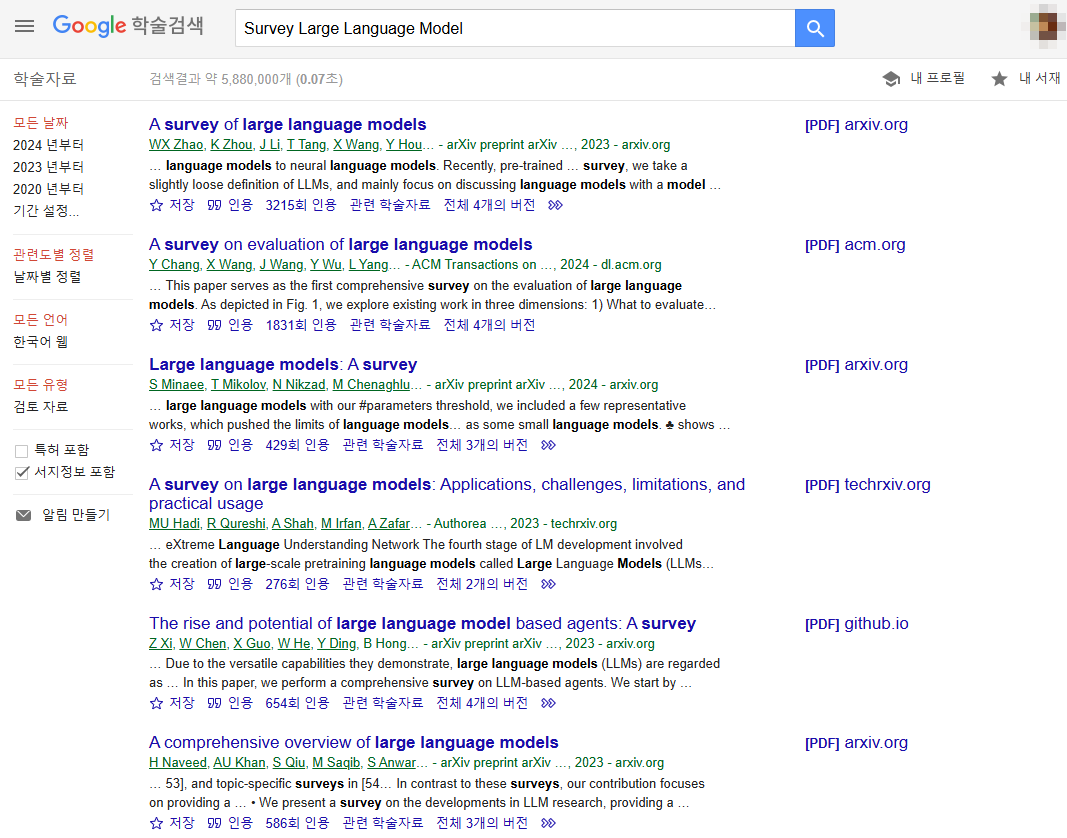Click the envelope 알림 만들기 icon
The image size is (1067, 838).
[x=23, y=515]
